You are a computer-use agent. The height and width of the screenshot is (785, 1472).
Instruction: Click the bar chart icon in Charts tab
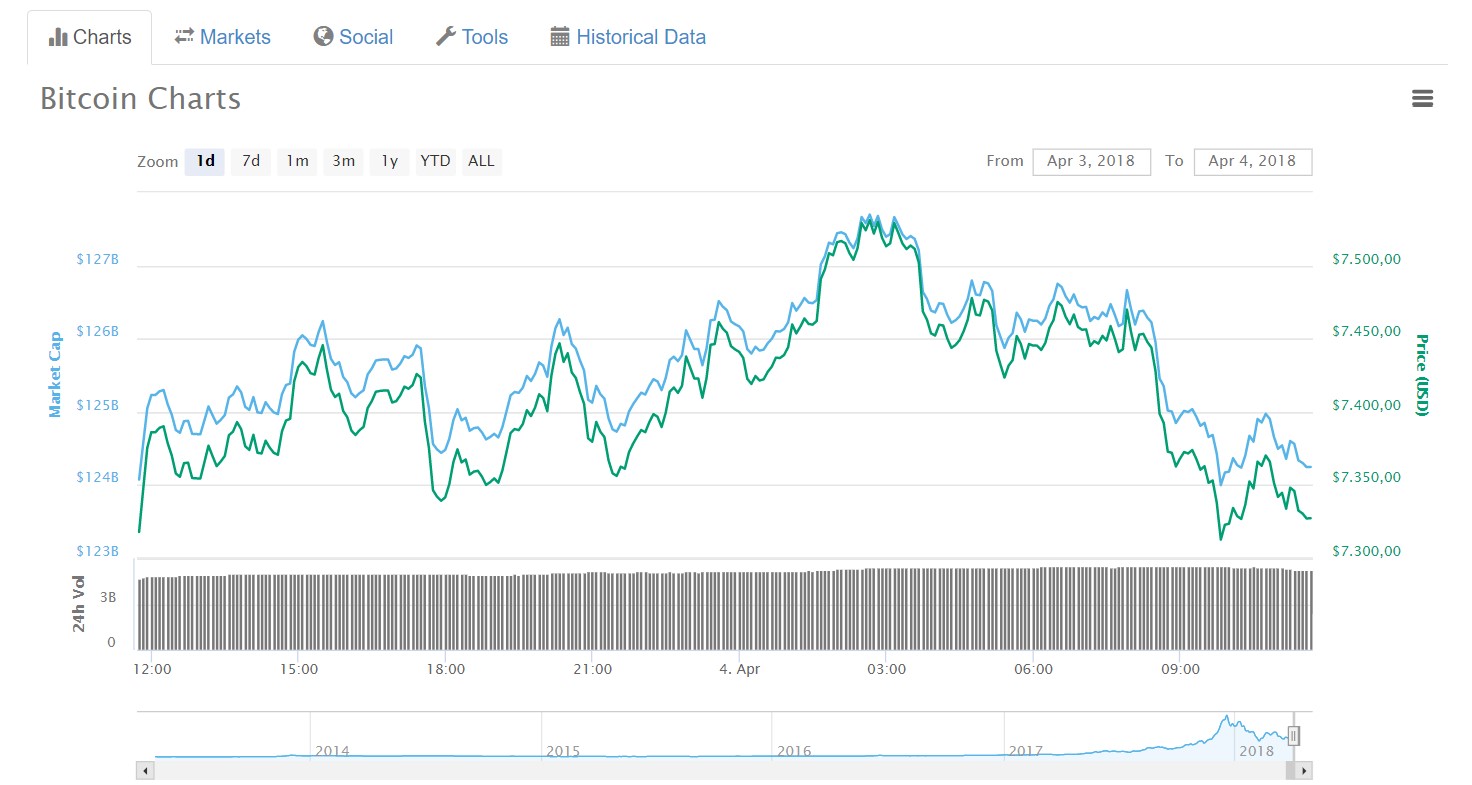click(x=58, y=38)
